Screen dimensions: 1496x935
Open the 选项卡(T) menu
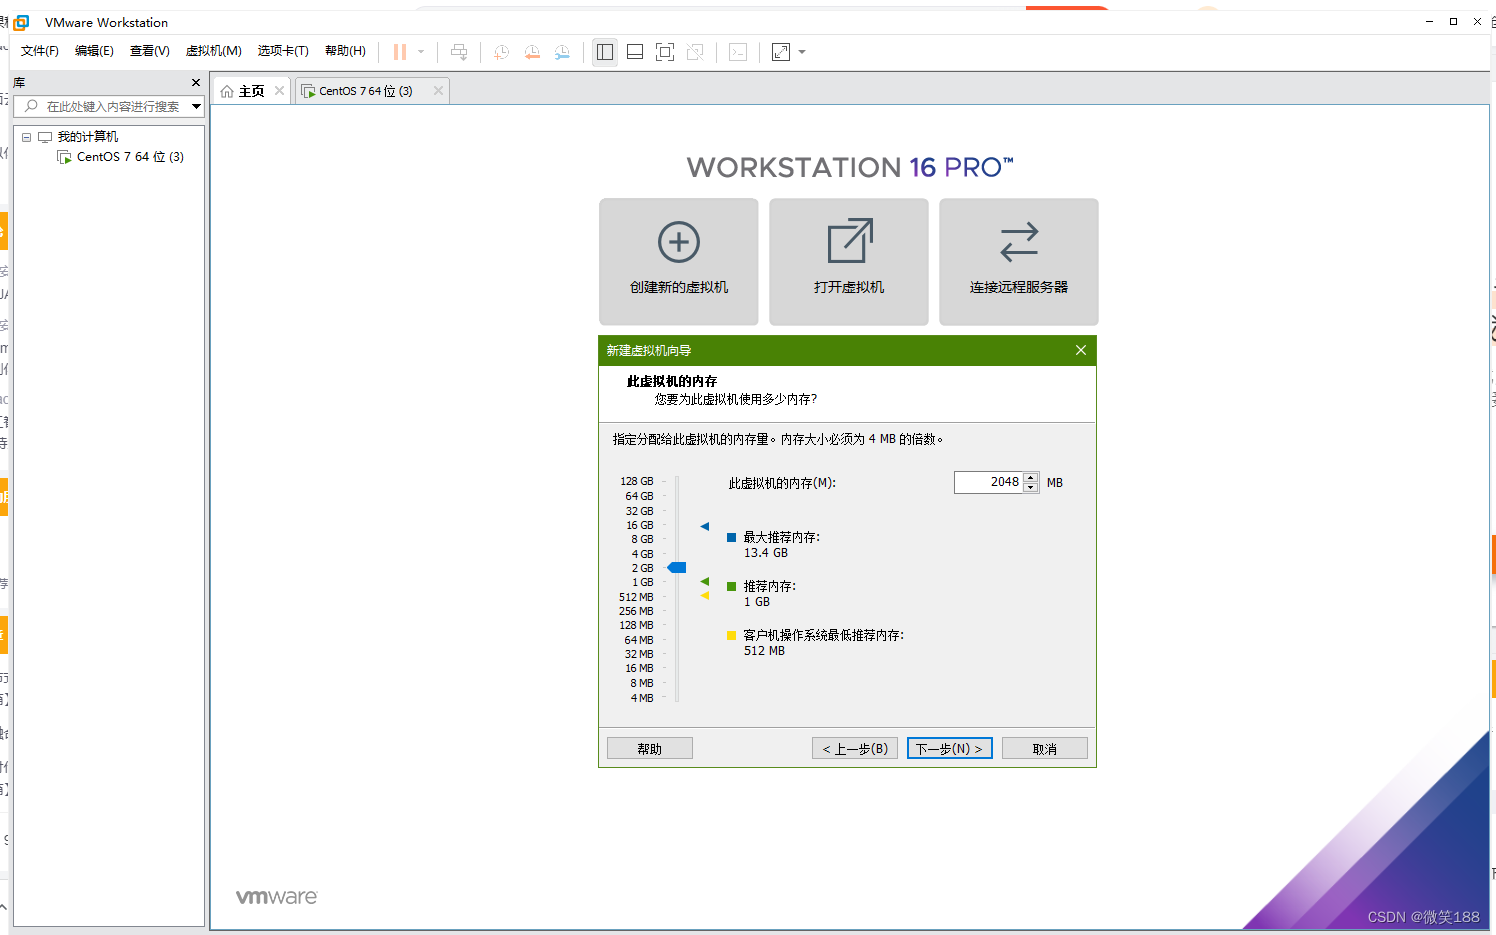(283, 51)
